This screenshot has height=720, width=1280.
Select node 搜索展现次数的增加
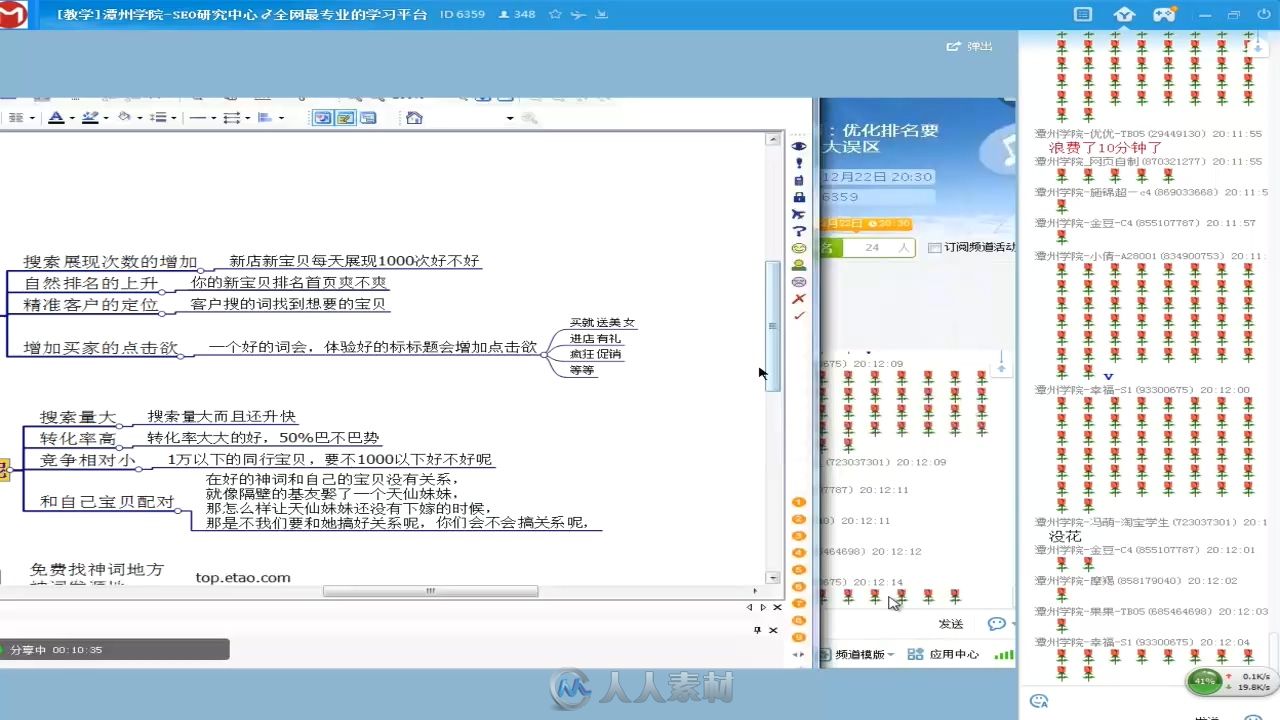click(x=110, y=261)
